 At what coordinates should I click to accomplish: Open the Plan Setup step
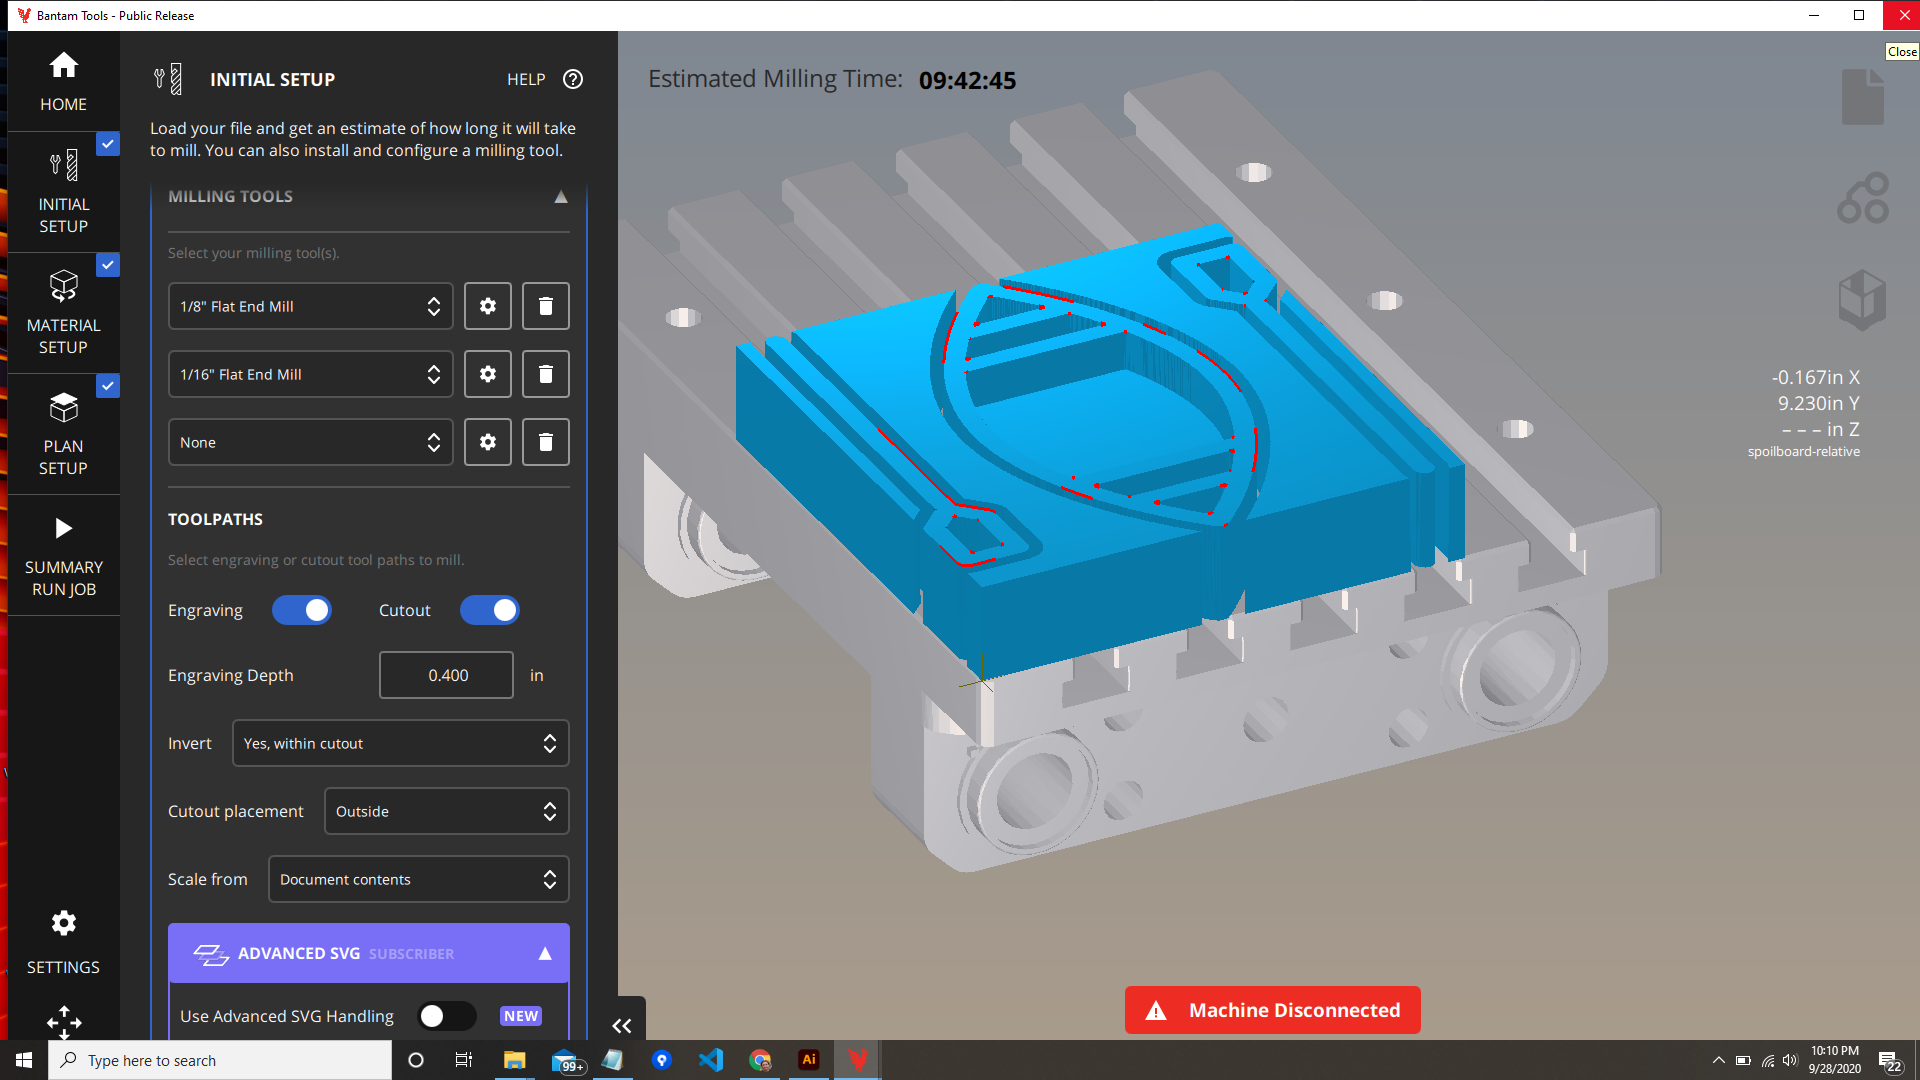click(x=63, y=435)
